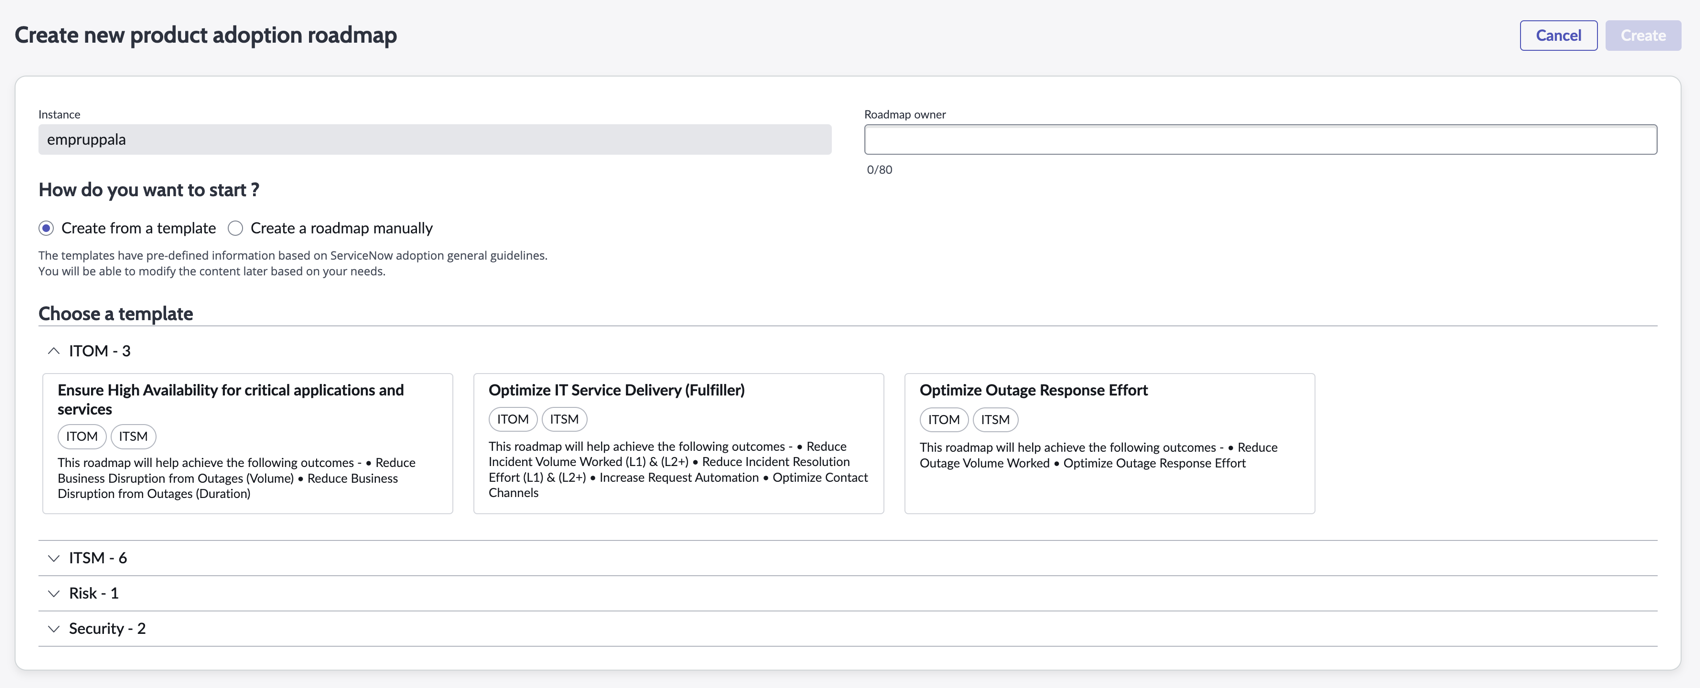This screenshot has height=688, width=1700.
Task: Click the Instance field showing empruppala
Action: click(435, 139)
